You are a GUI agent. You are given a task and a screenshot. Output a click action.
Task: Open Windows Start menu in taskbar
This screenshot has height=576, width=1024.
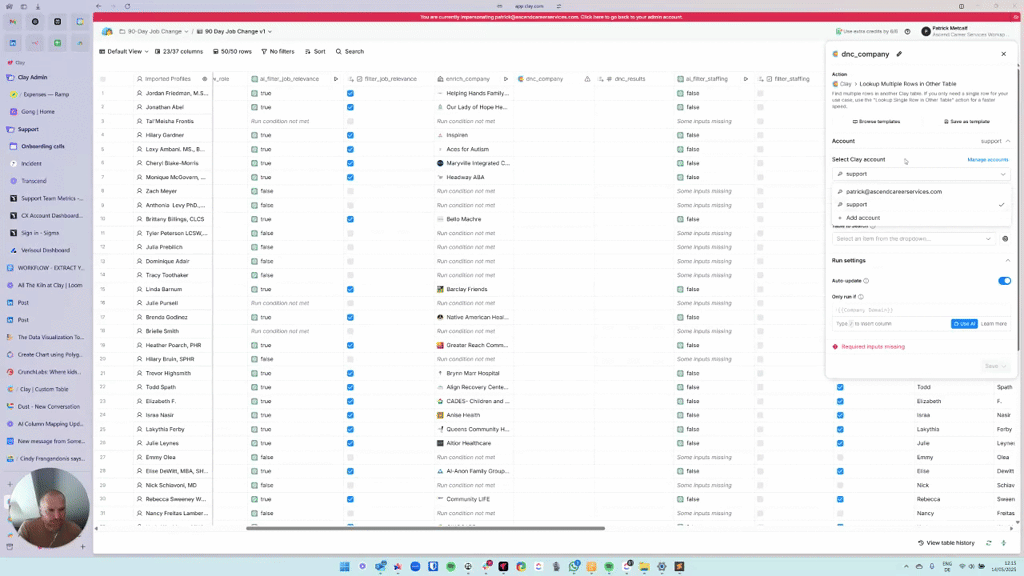345,566
